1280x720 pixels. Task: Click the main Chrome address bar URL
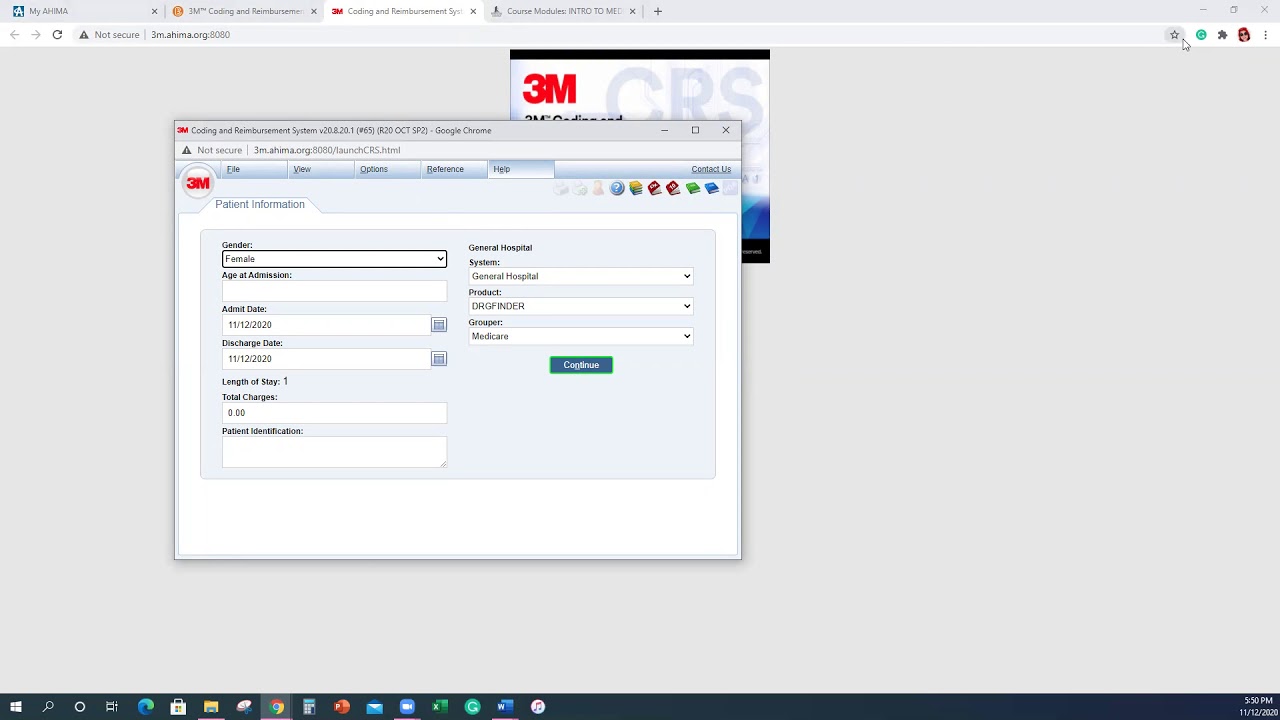(x=190, y=35)
